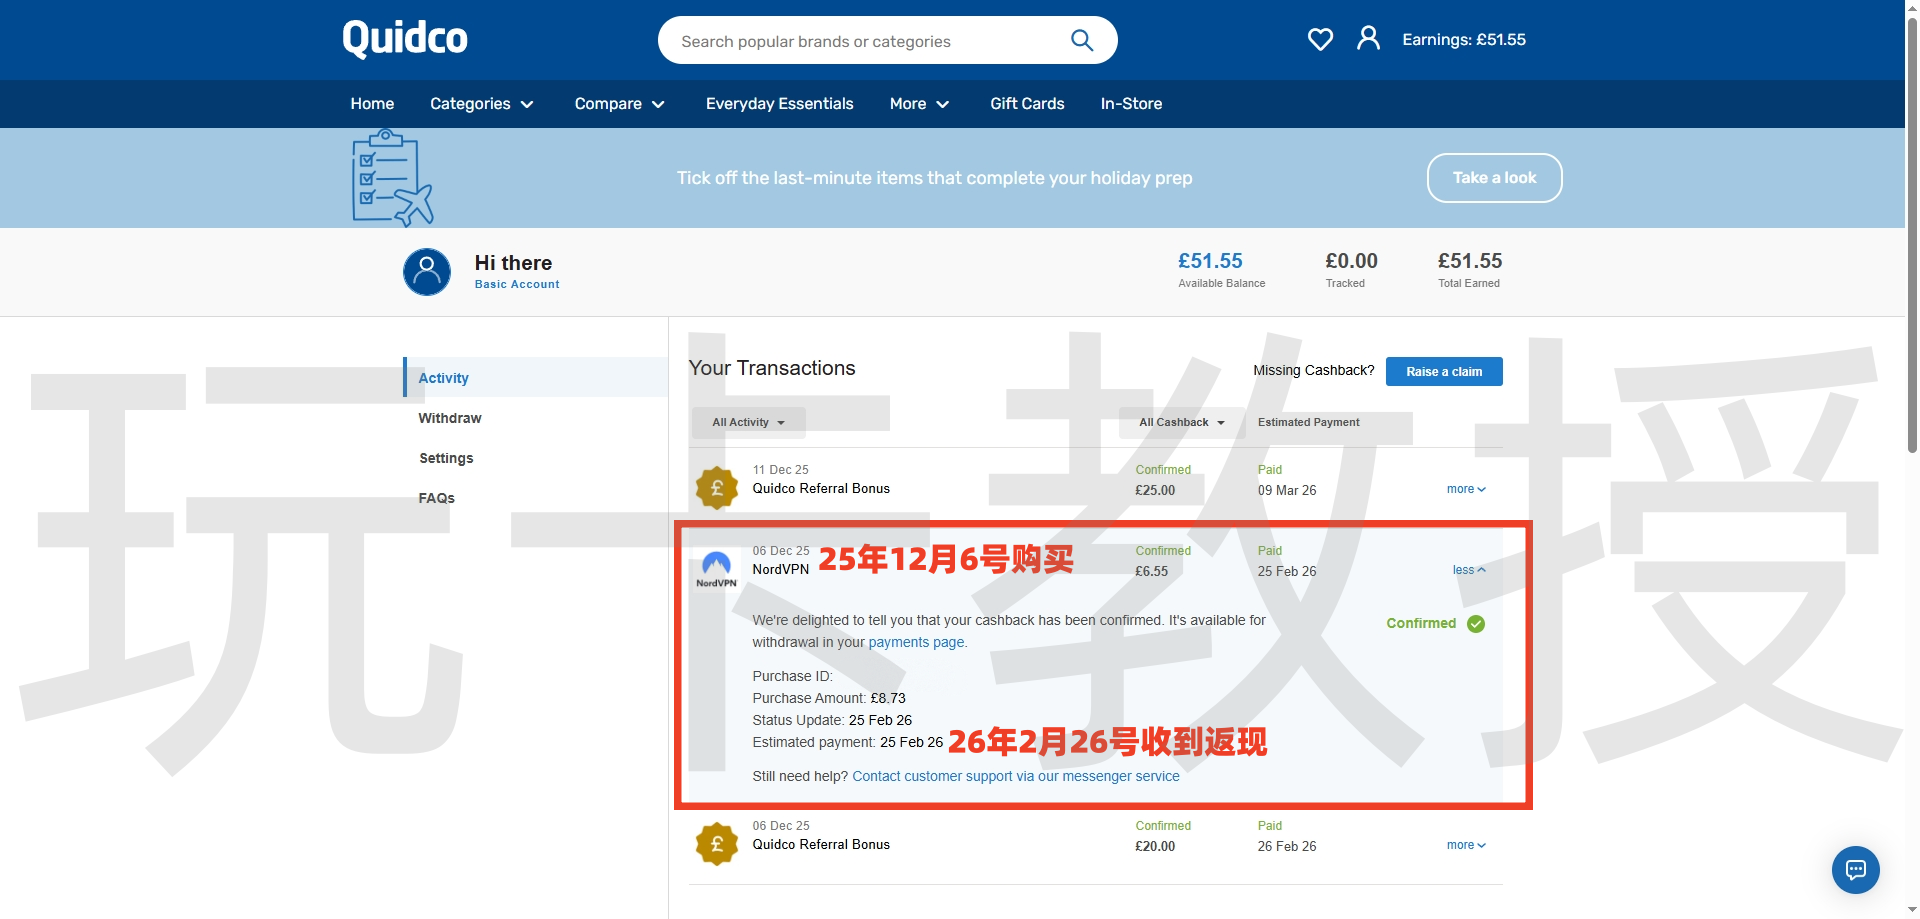Click the holiday prep clipboard illustration

tap(391, 177)
